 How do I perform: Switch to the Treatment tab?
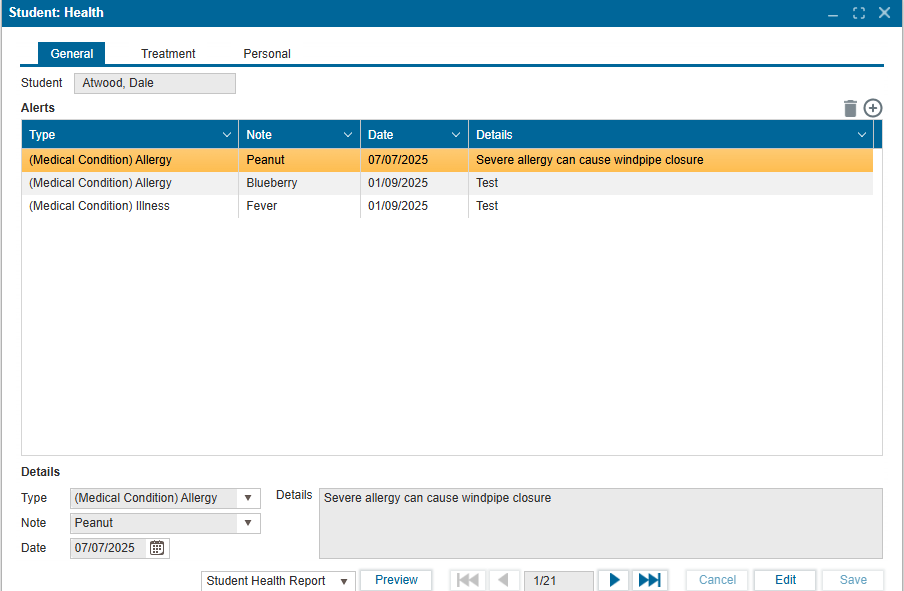pyautogui.click(x=168, y=54)
